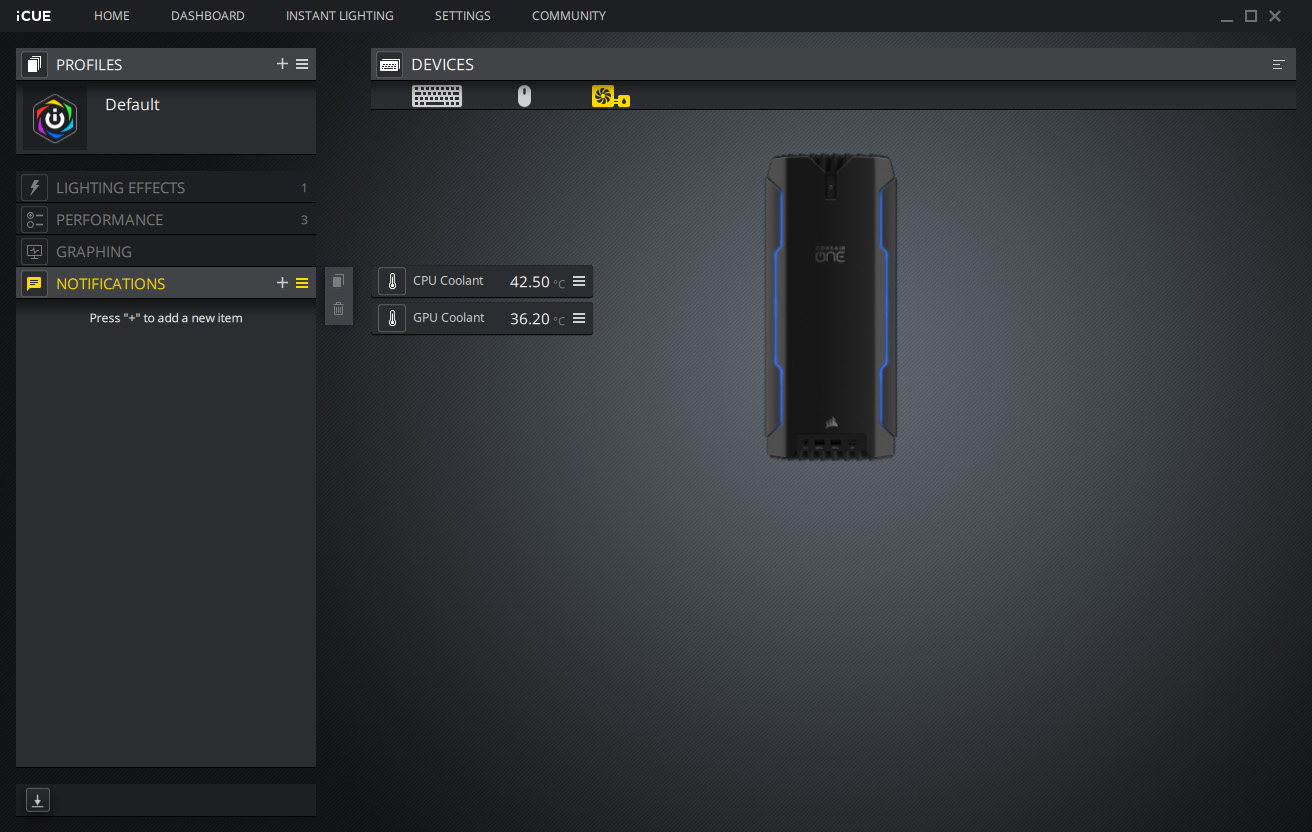This screenshot has width=1312, height=832.
Task: Add a new profile with plus
Action: 282,64
